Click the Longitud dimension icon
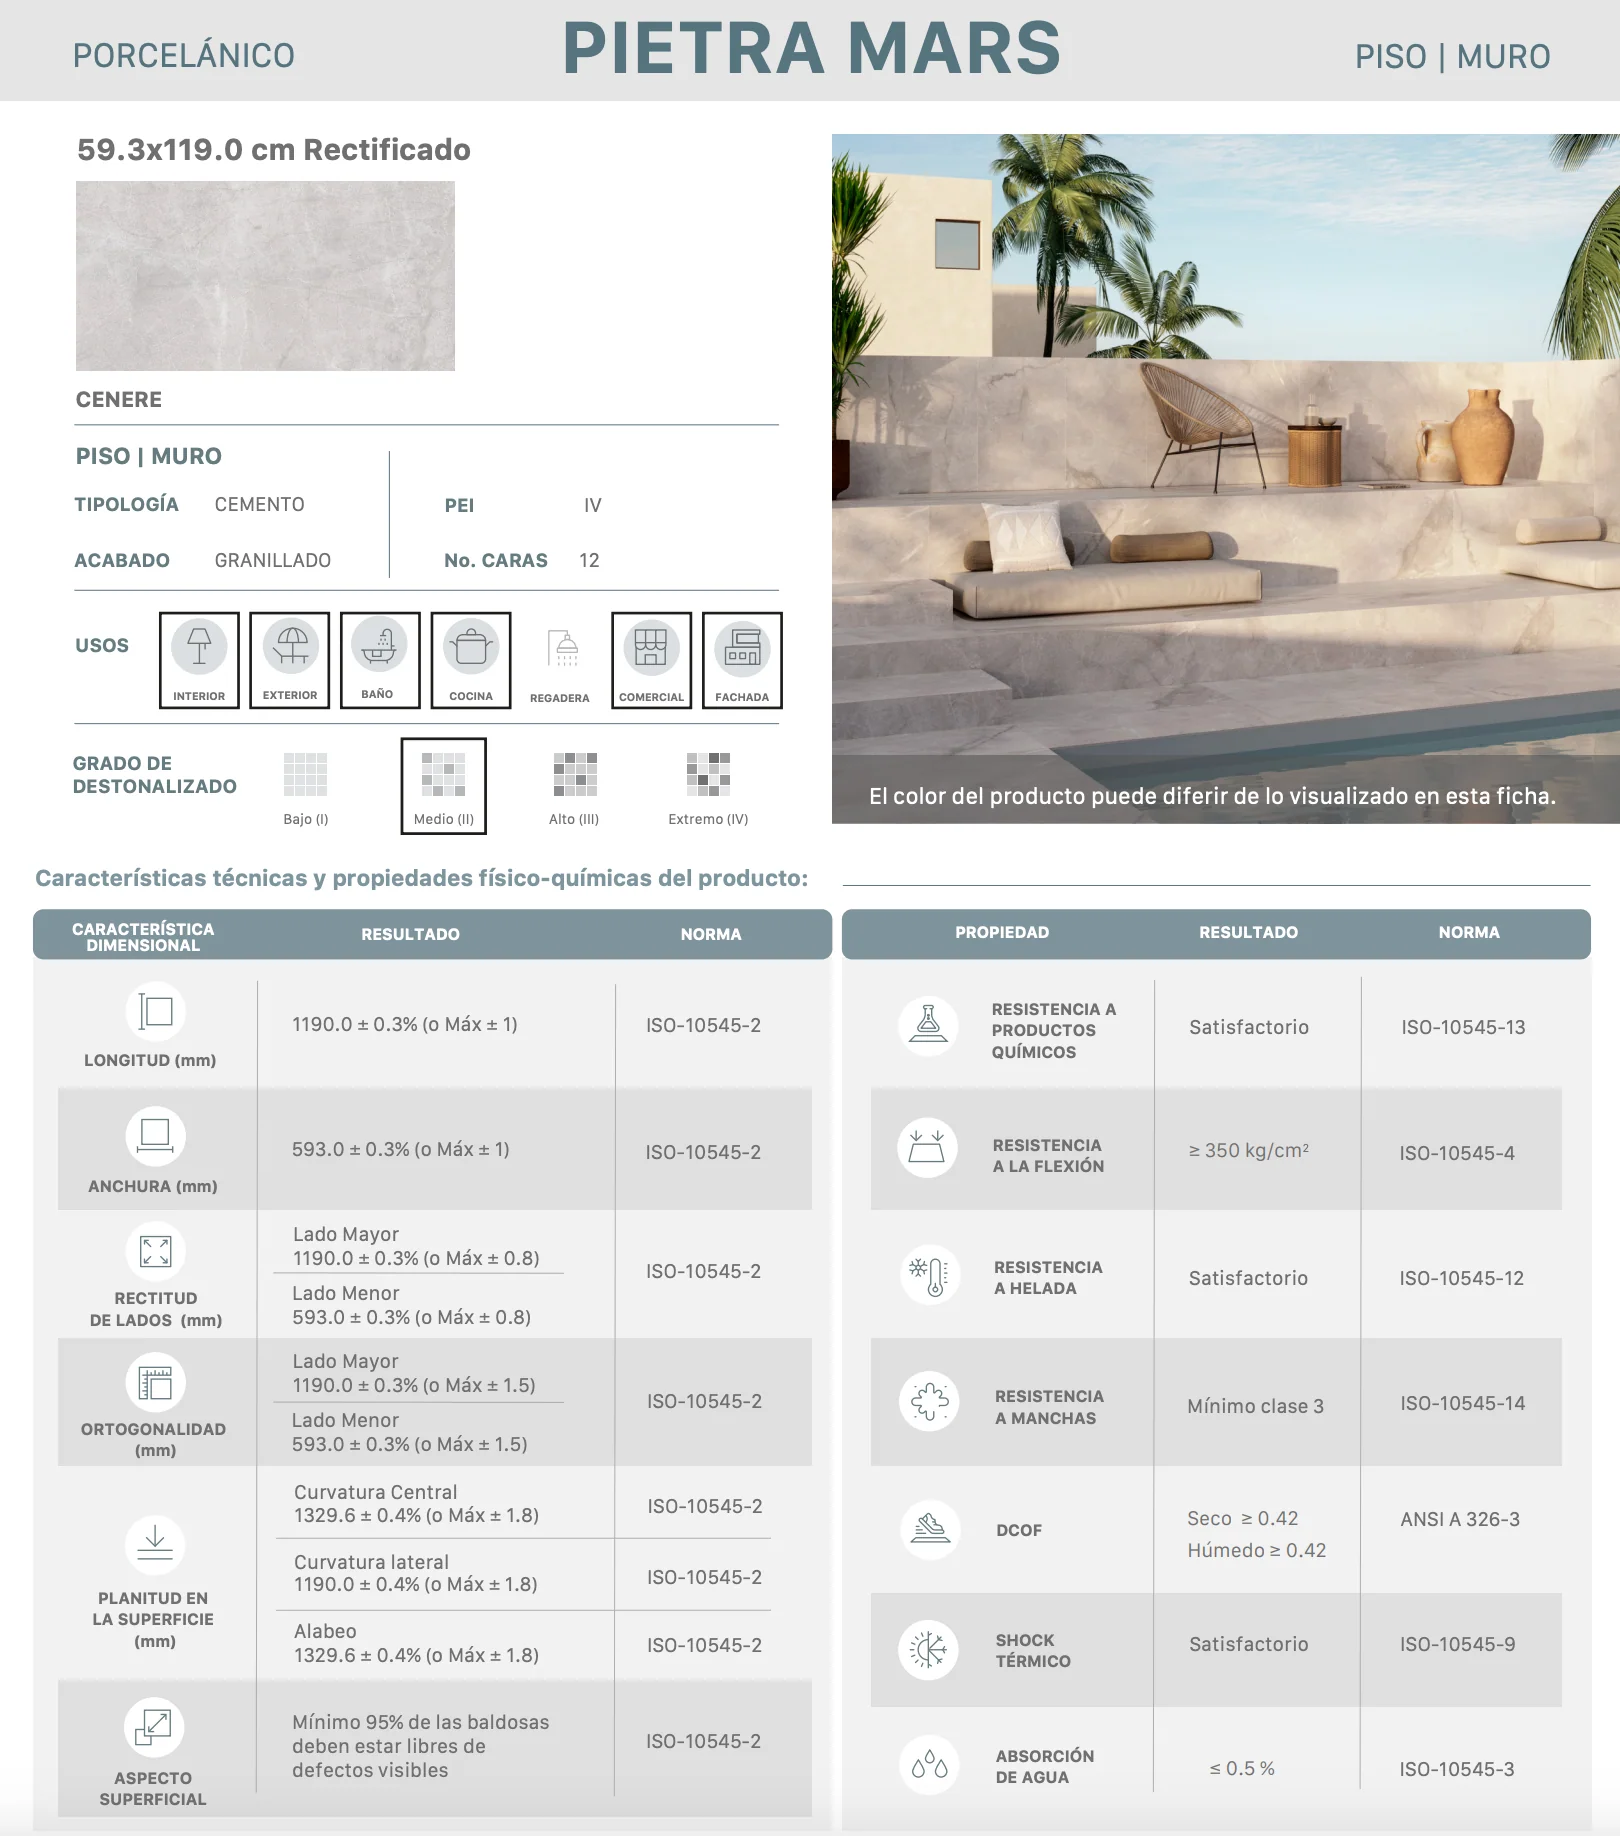 click(155, 1012)
